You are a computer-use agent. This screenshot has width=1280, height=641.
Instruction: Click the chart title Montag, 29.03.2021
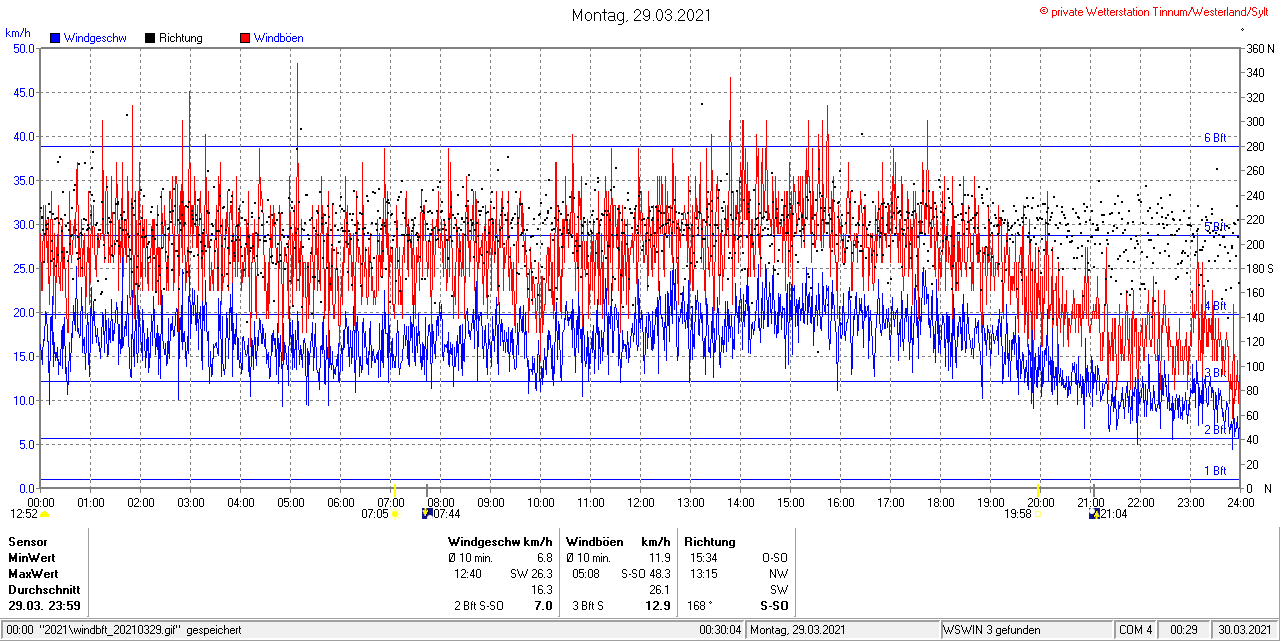(x=640, y=15)
